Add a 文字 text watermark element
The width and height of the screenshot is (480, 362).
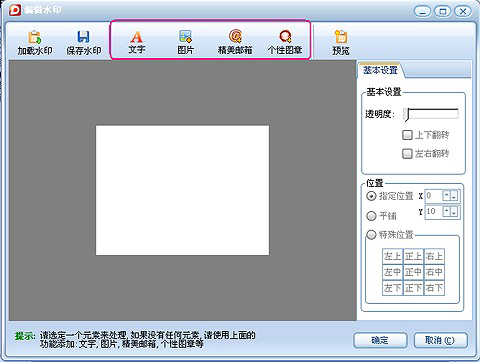click(x=136, y=43)
